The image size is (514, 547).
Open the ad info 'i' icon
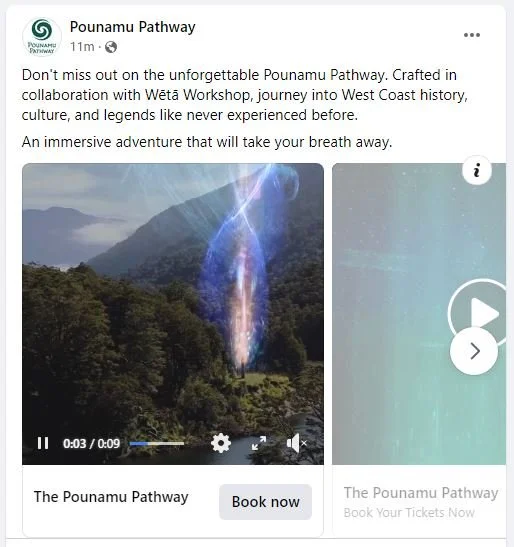pos(477,171)
